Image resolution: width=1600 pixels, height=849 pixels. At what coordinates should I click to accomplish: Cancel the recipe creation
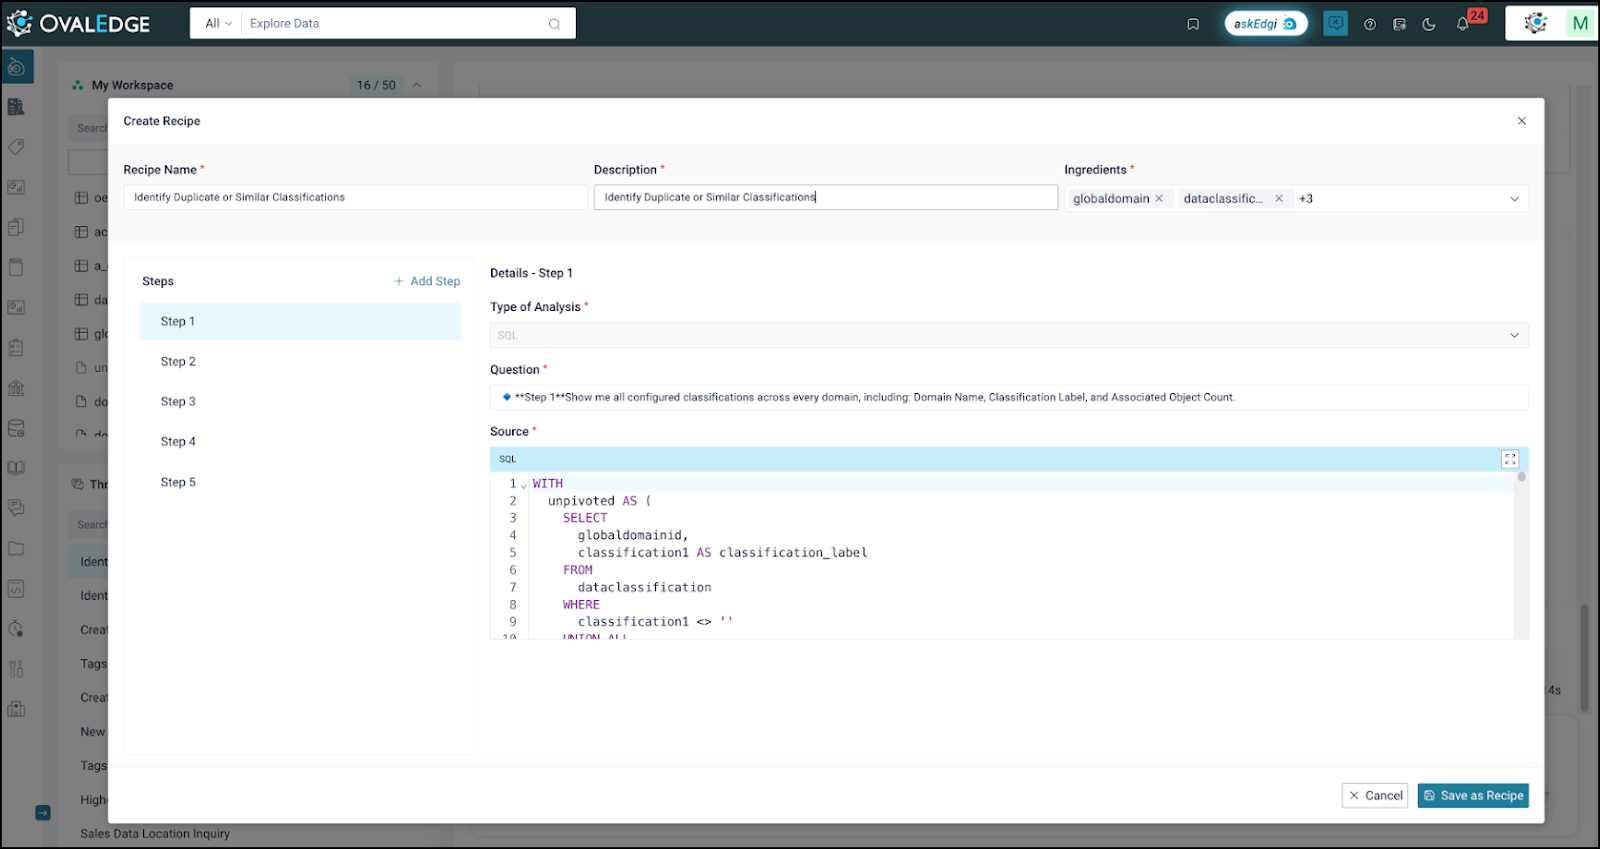tap(1375, 796)
